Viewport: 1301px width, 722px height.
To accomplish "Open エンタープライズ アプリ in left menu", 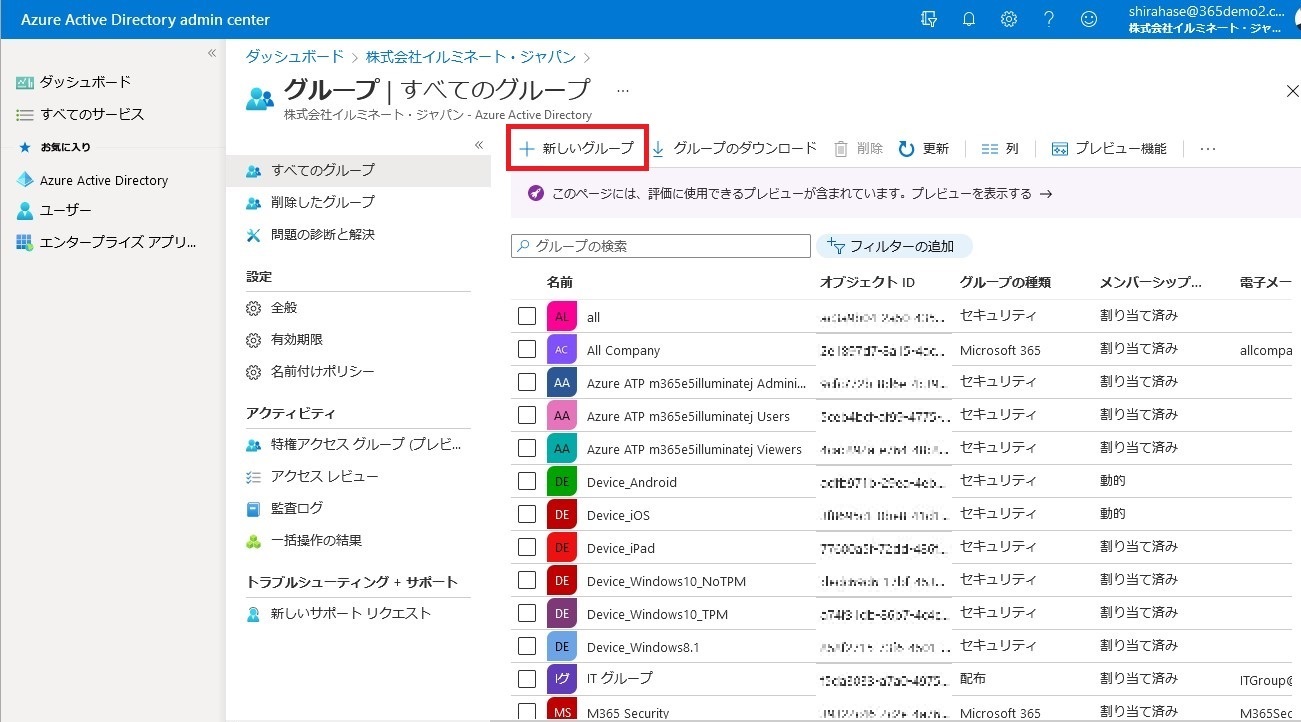I will coord(106,242).
